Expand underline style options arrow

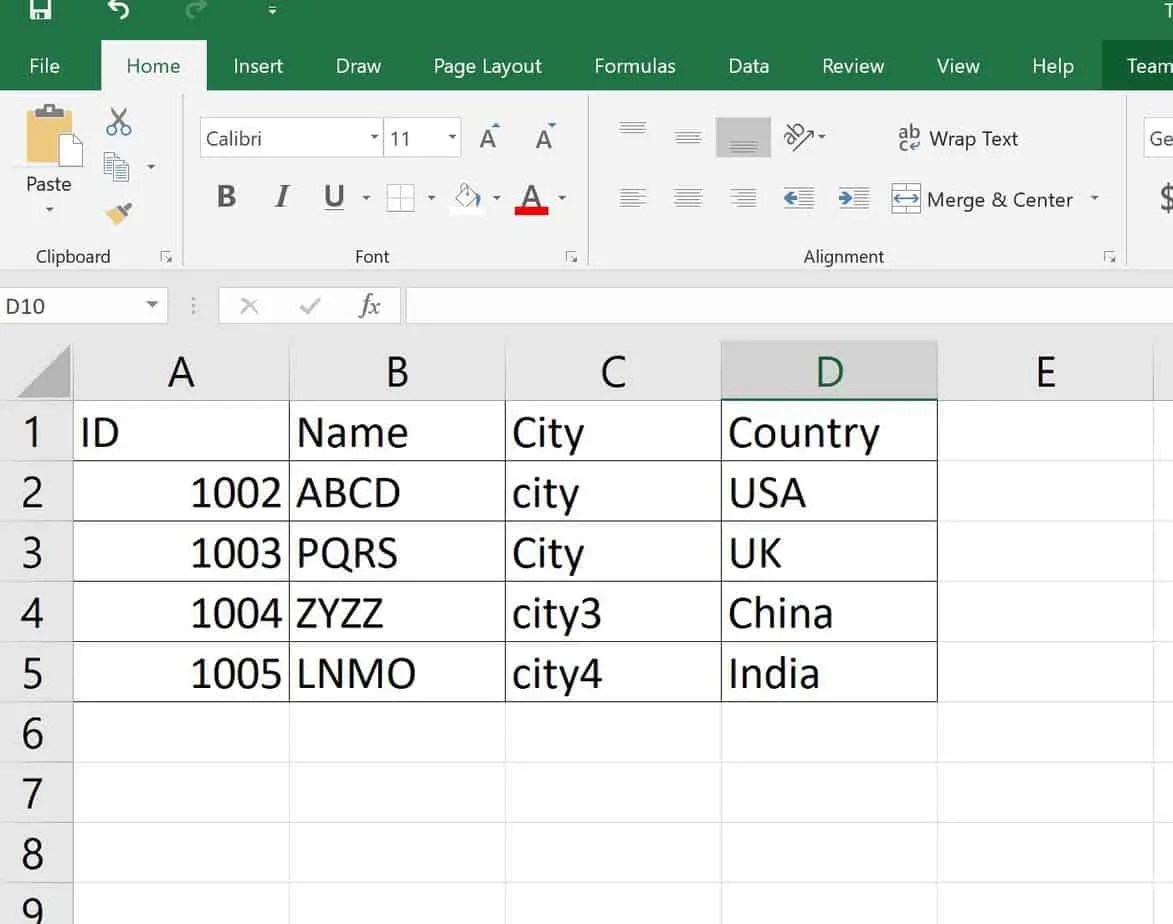[x=366, y=198]
